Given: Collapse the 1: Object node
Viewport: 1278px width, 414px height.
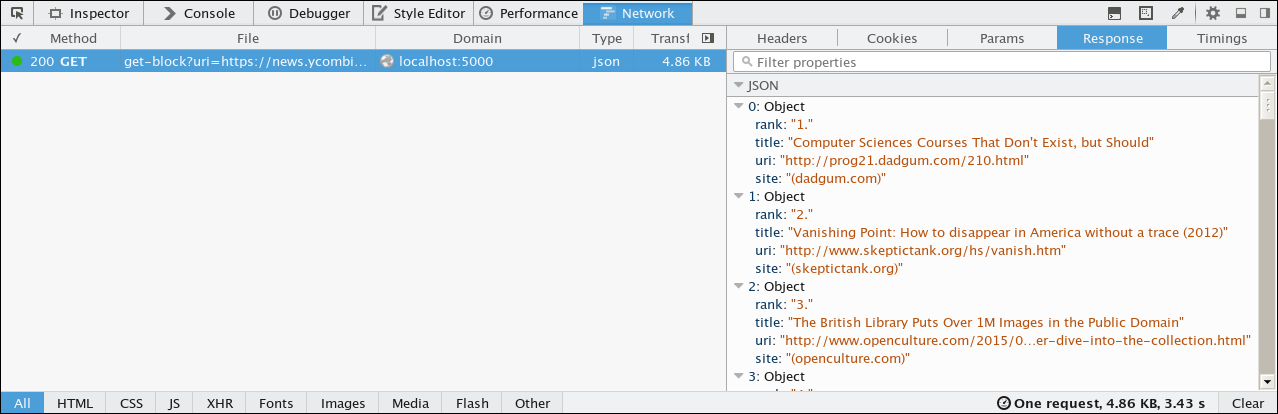Looking at the screenshot, I should (739, 196).
